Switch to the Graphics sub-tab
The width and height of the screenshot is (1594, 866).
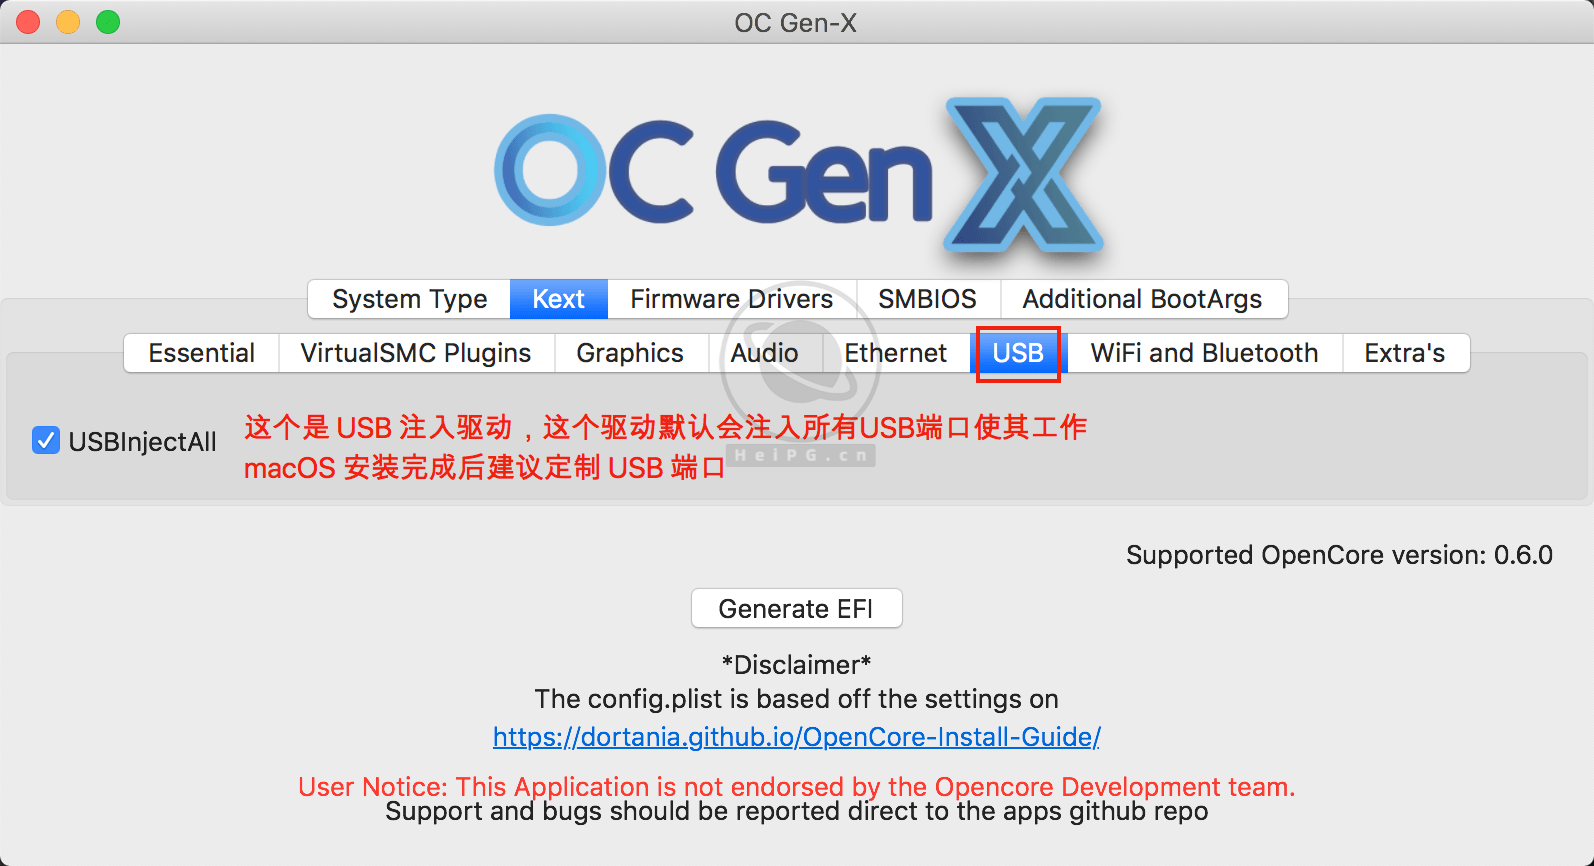click(630, 353)
